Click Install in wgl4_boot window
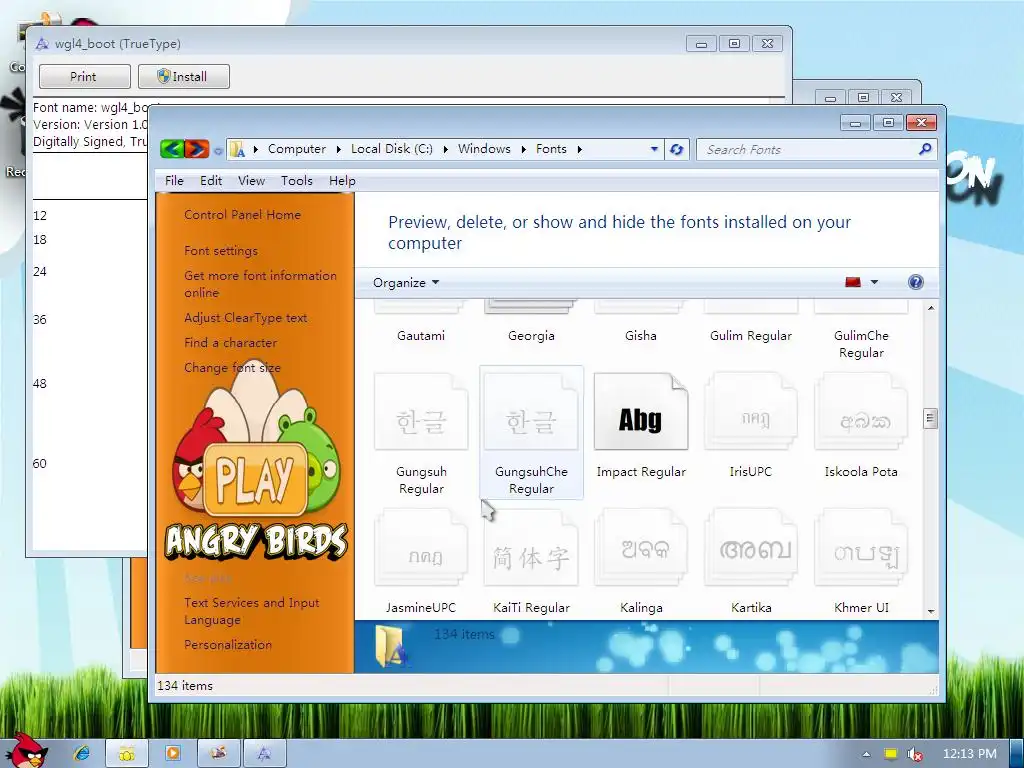Image resolution: width=1024 pixels, height=768 pixels. [184, 76]
